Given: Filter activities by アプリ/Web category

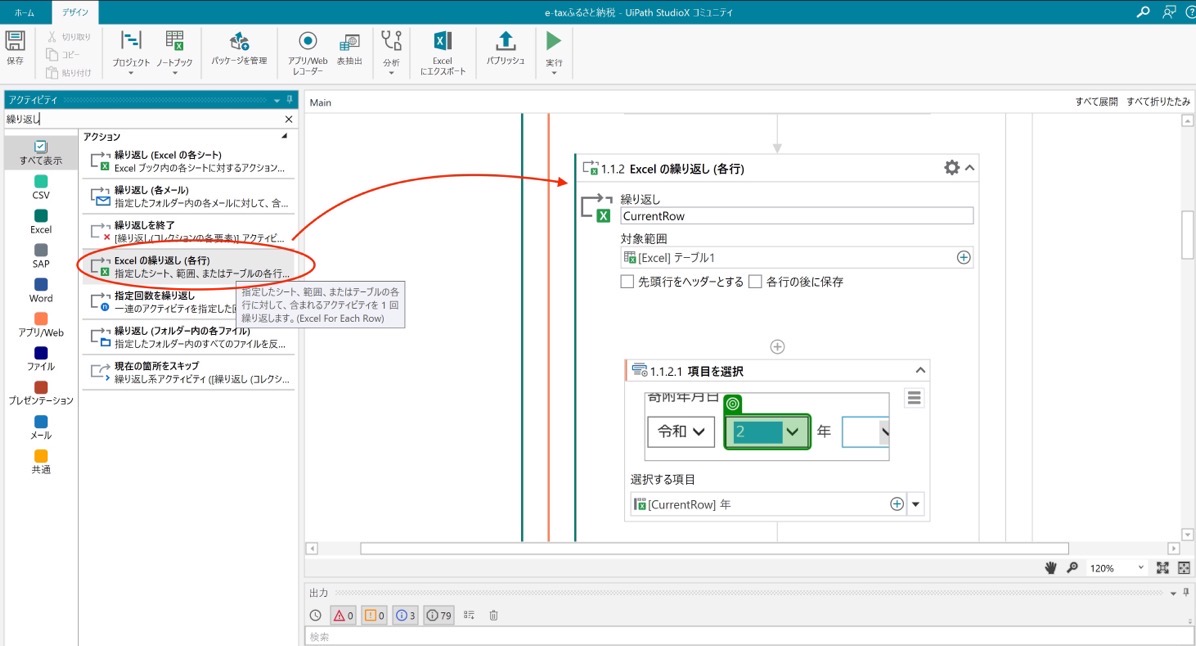Looking at the screenshot, I should [x=41, y=324].
